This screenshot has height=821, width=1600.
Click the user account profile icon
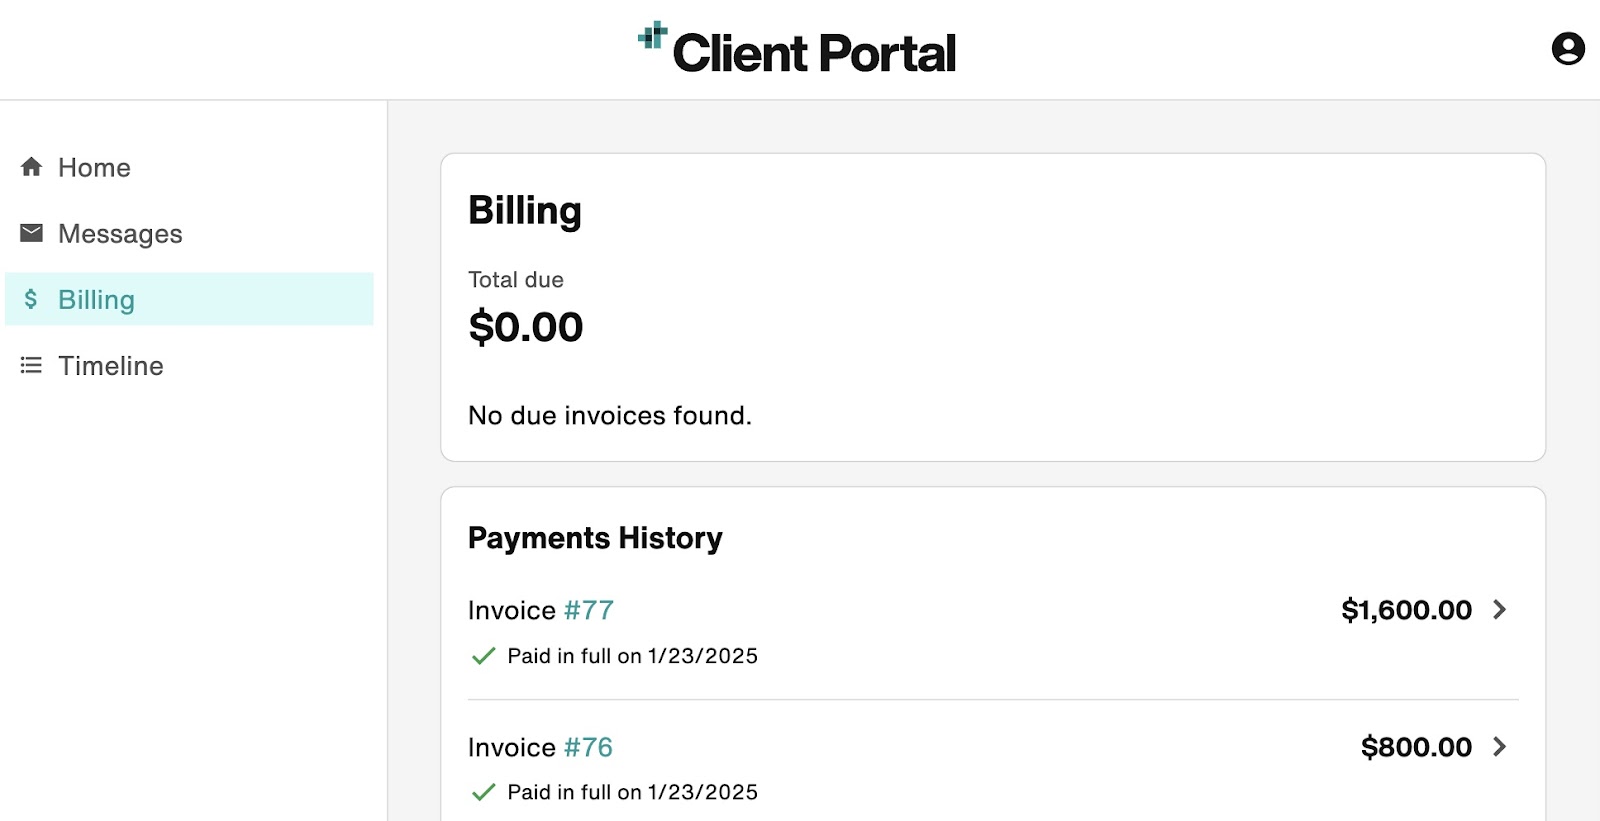(1567, 48)
